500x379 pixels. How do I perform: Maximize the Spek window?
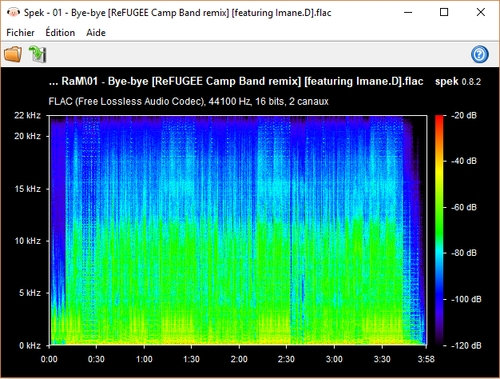[444, 13]
